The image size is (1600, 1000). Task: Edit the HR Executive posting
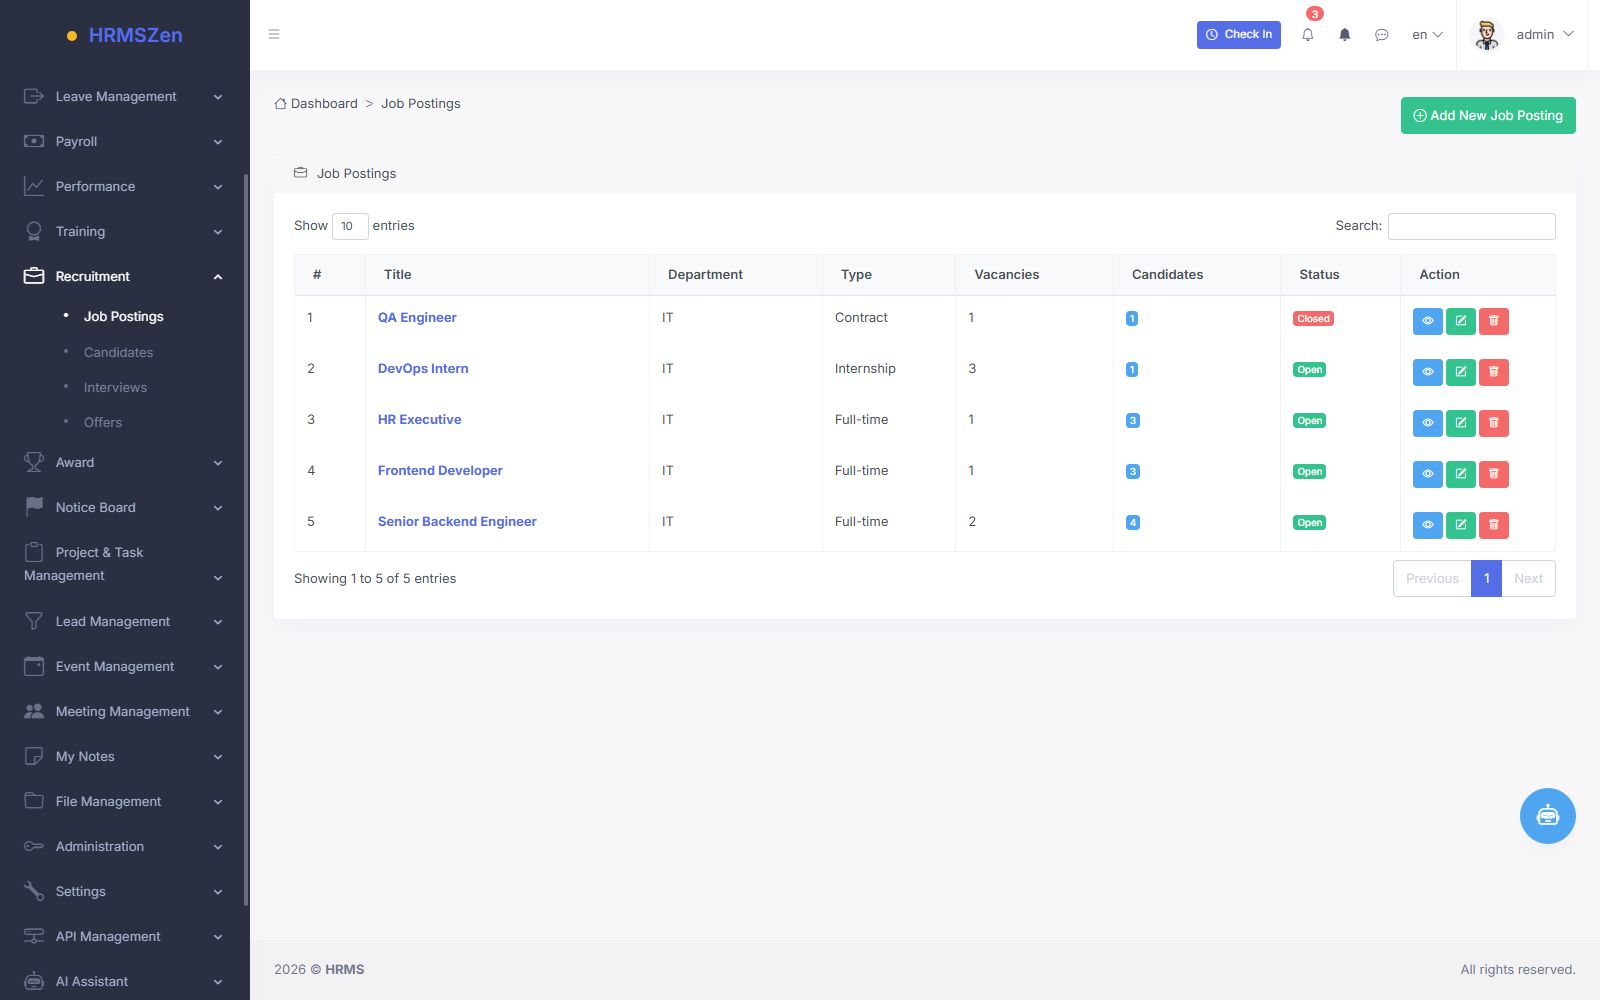(1461, 423)
